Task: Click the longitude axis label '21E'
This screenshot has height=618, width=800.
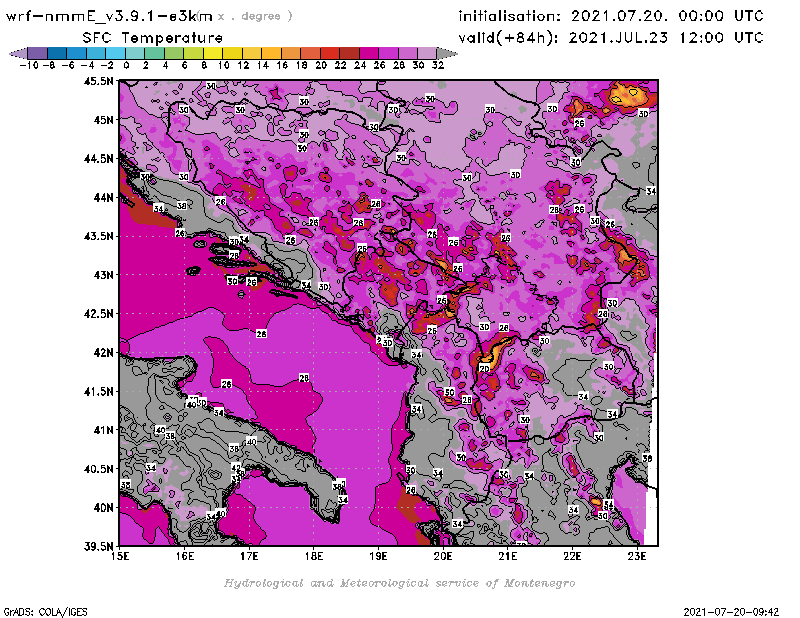Action: [x=507, y=556]
